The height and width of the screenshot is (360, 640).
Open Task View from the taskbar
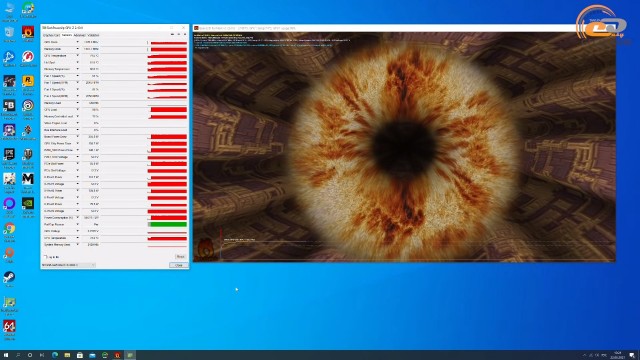pyautogui.click(x=42, y=355)
